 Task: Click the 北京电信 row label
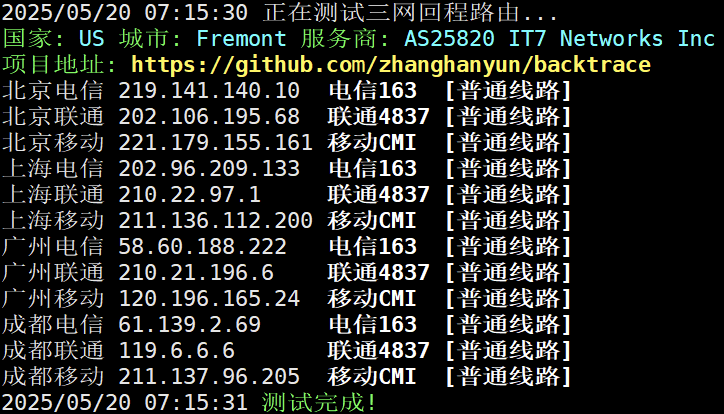point(53,90)
